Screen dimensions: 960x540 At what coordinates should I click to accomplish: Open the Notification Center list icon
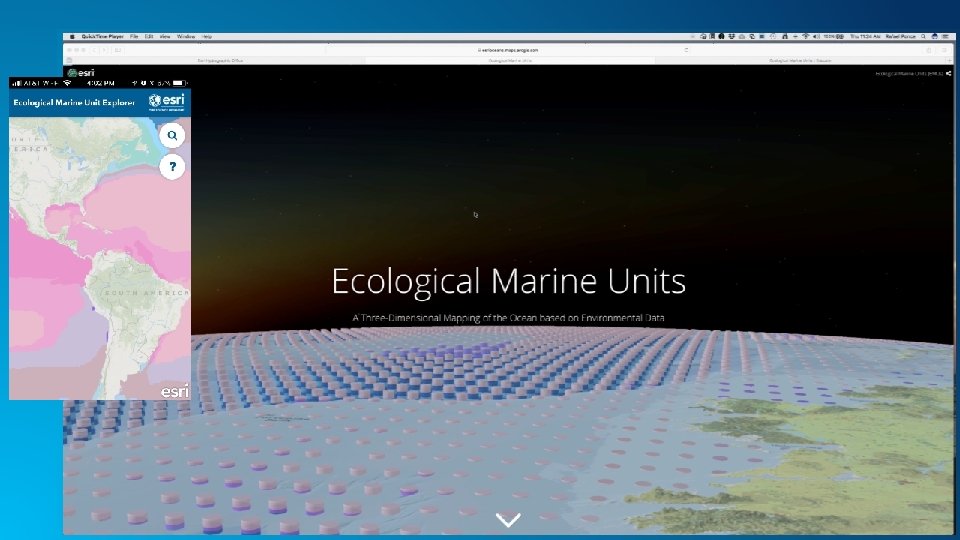(x=946, y=37)
